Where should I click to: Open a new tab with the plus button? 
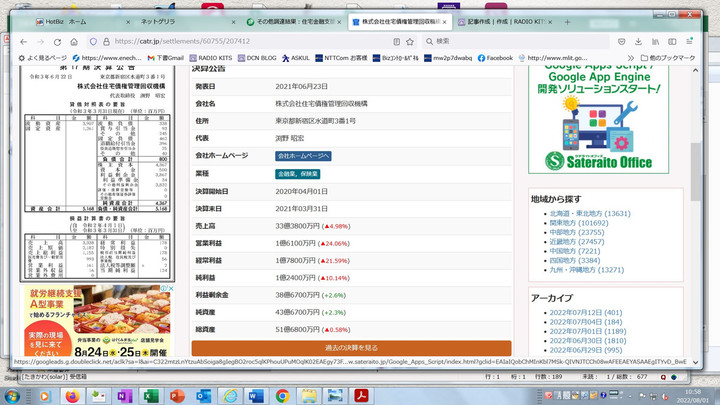click(565, 20)
